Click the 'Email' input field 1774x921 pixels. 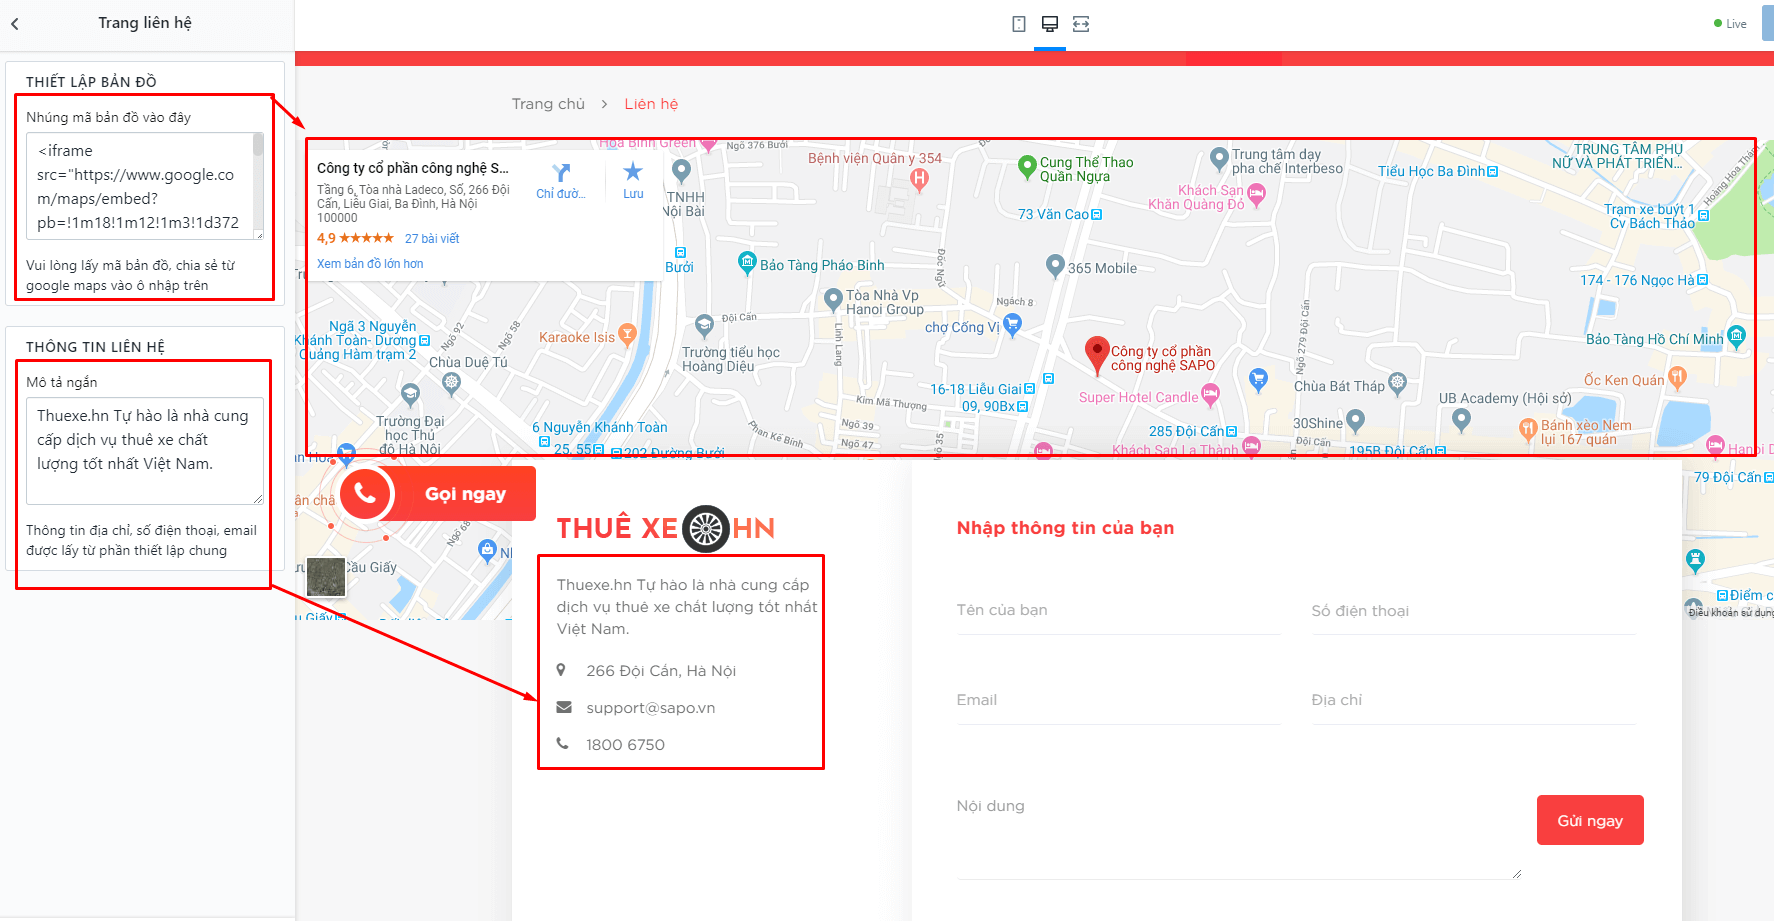pos(1118,700)
